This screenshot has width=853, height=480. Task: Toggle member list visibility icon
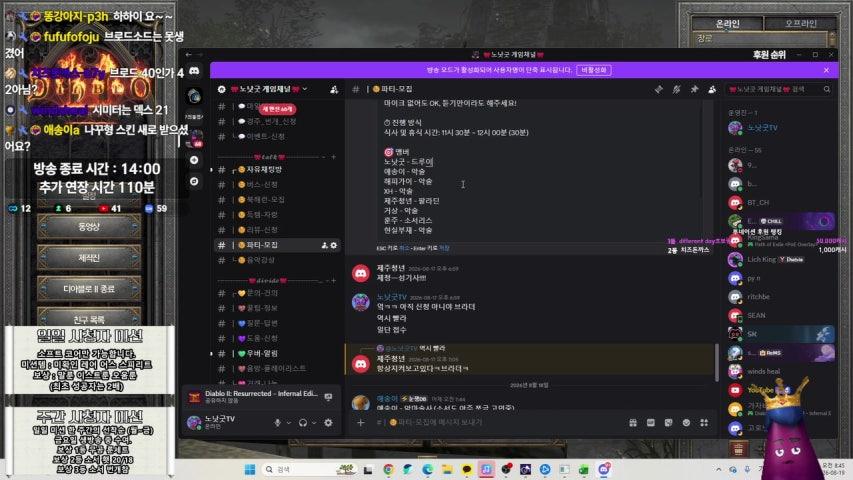pos(712,89)
